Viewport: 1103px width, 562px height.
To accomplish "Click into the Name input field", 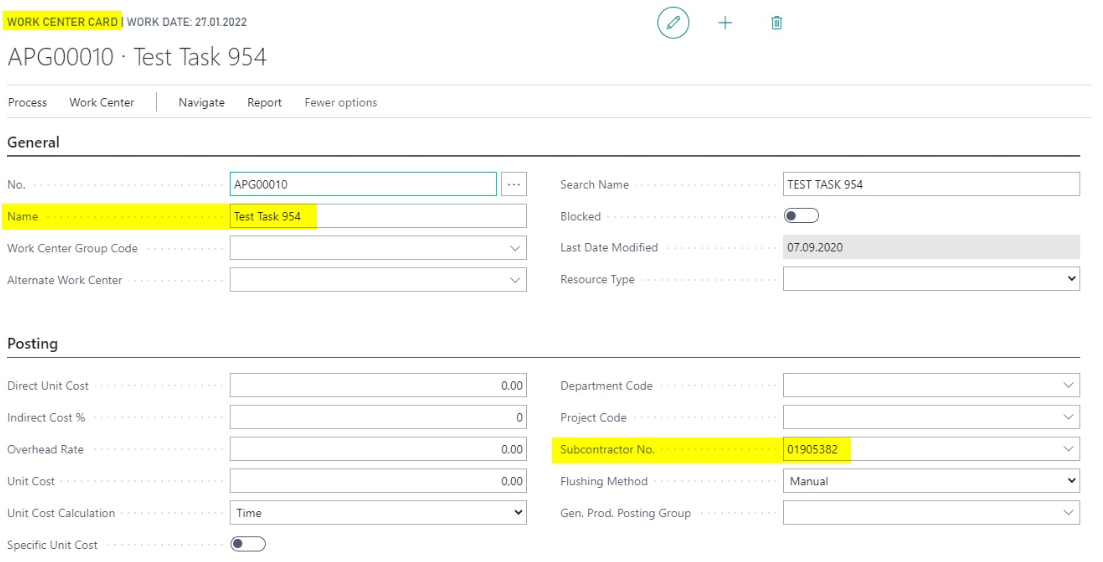I will coord(378,216).
